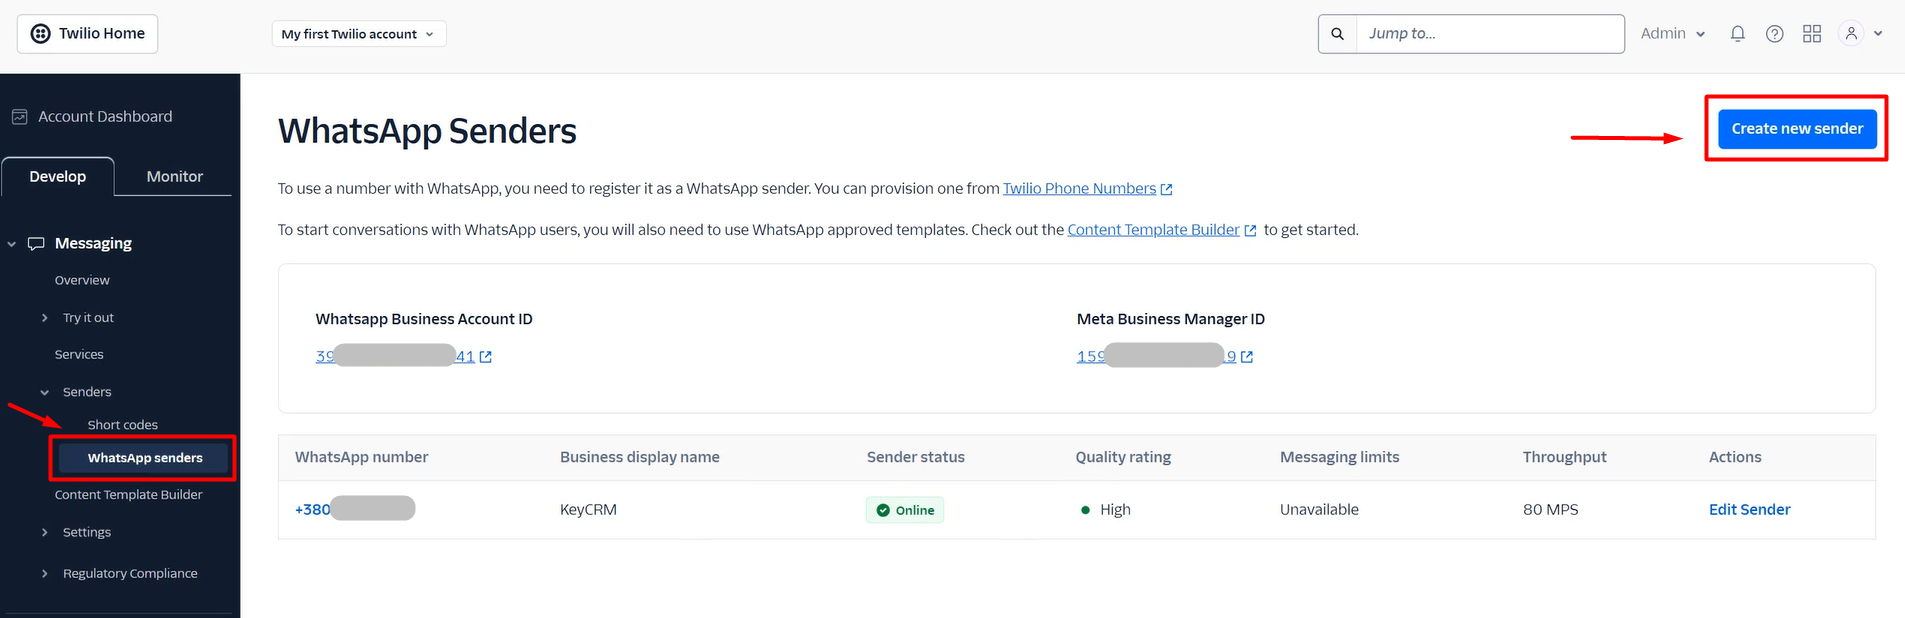
Task: Open the products grid icon
Action: pos(1812,34)
